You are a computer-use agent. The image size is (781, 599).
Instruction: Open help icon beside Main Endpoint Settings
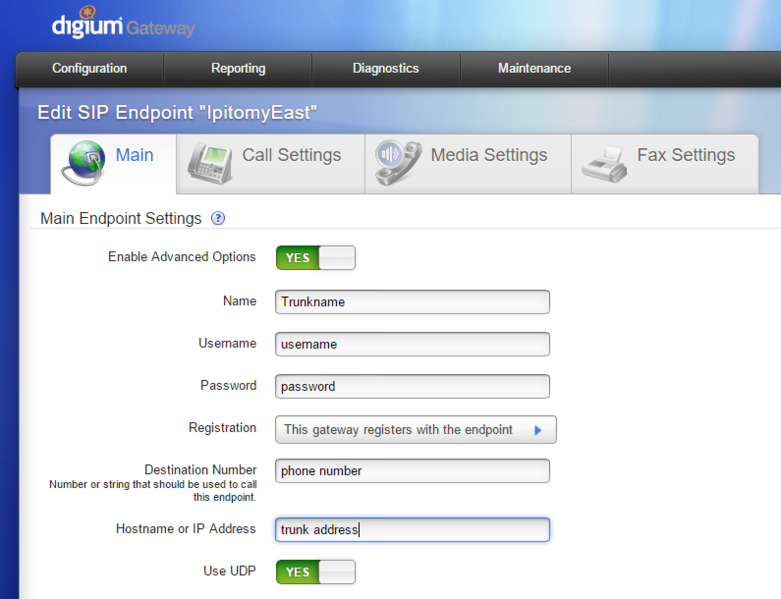(x=218, y=218)
